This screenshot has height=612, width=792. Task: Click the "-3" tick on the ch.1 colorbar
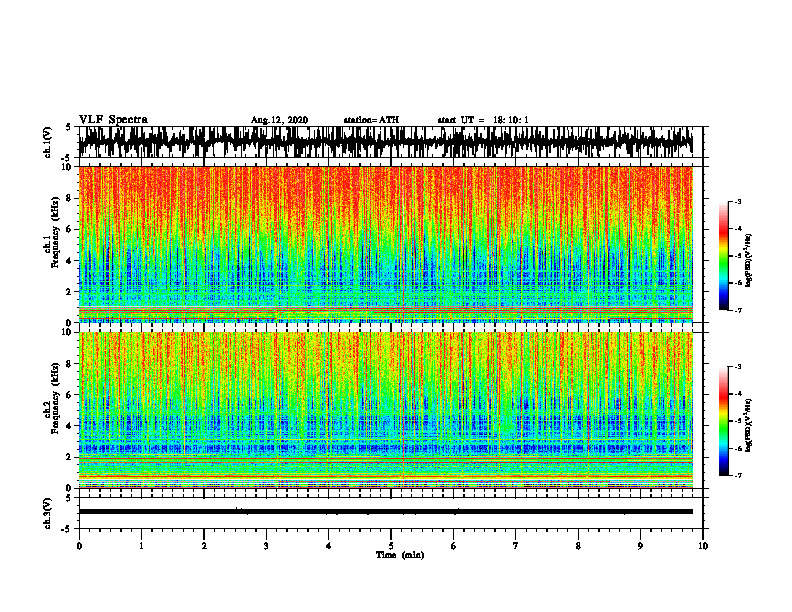pyautogui.click(x=738, y=201)
